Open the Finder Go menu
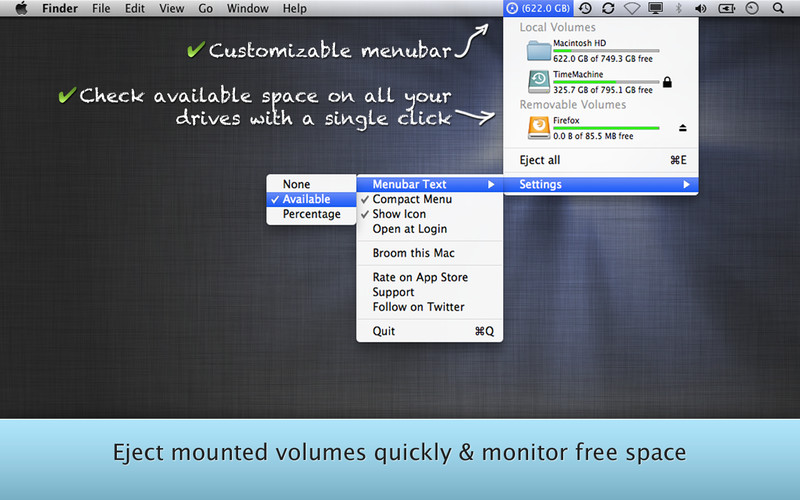The image size is (800, 500). 205,9
